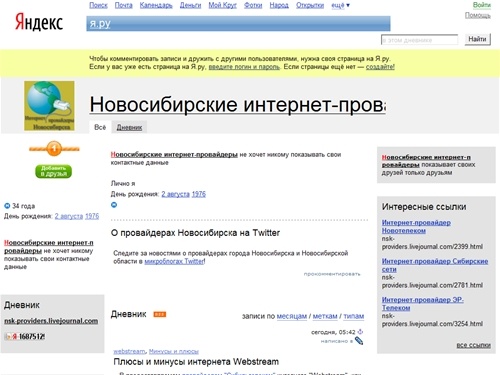This screenshot has height=375, width=500.
Task: Click the blue circle icon beside 34 года
Action: [7, 206]
